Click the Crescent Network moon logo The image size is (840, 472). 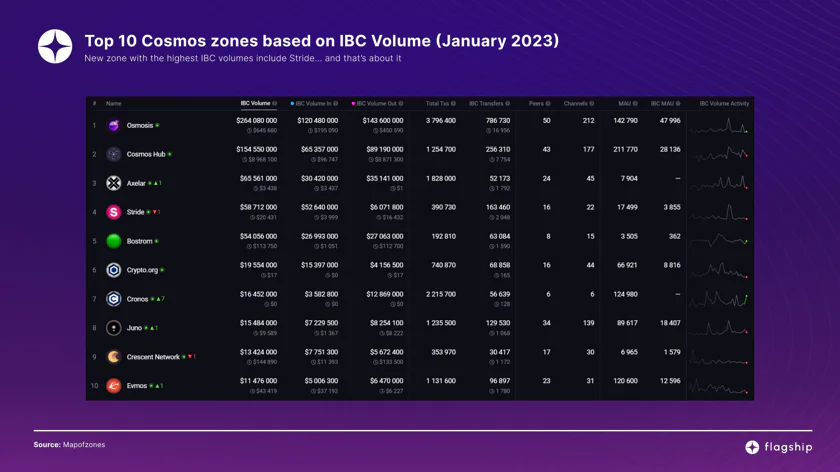(114, 357)
